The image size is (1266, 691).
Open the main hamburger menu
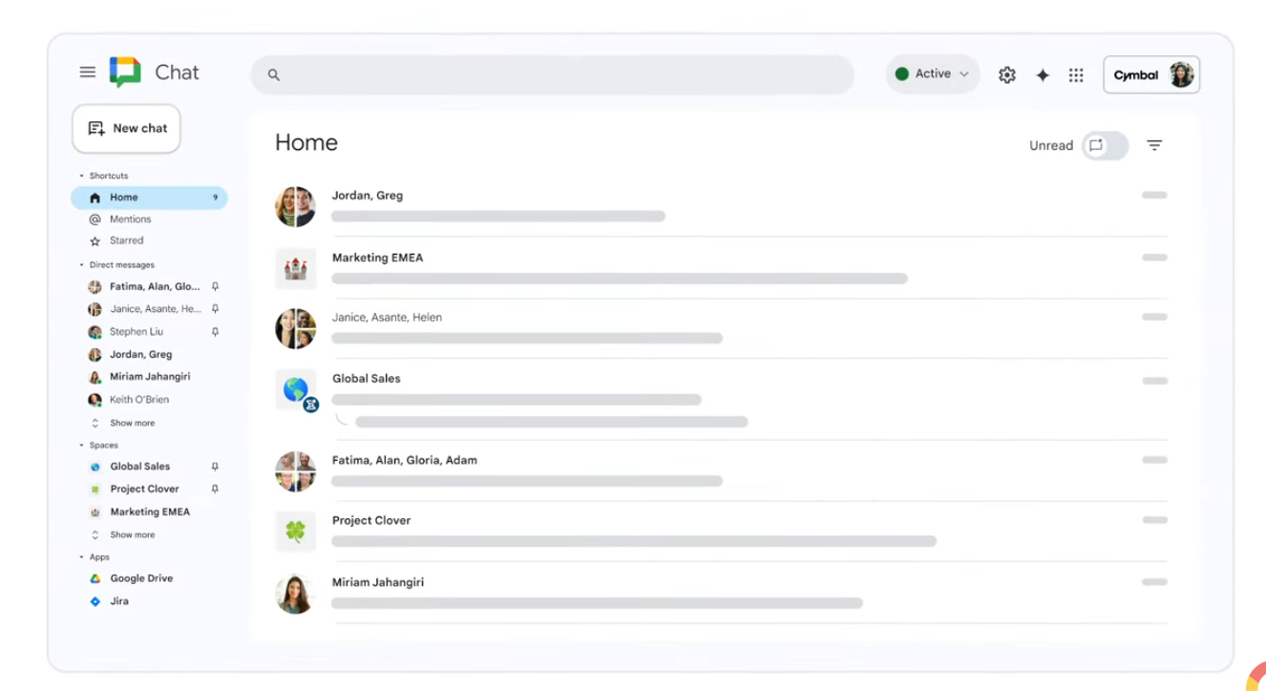(x=87, y=72)
